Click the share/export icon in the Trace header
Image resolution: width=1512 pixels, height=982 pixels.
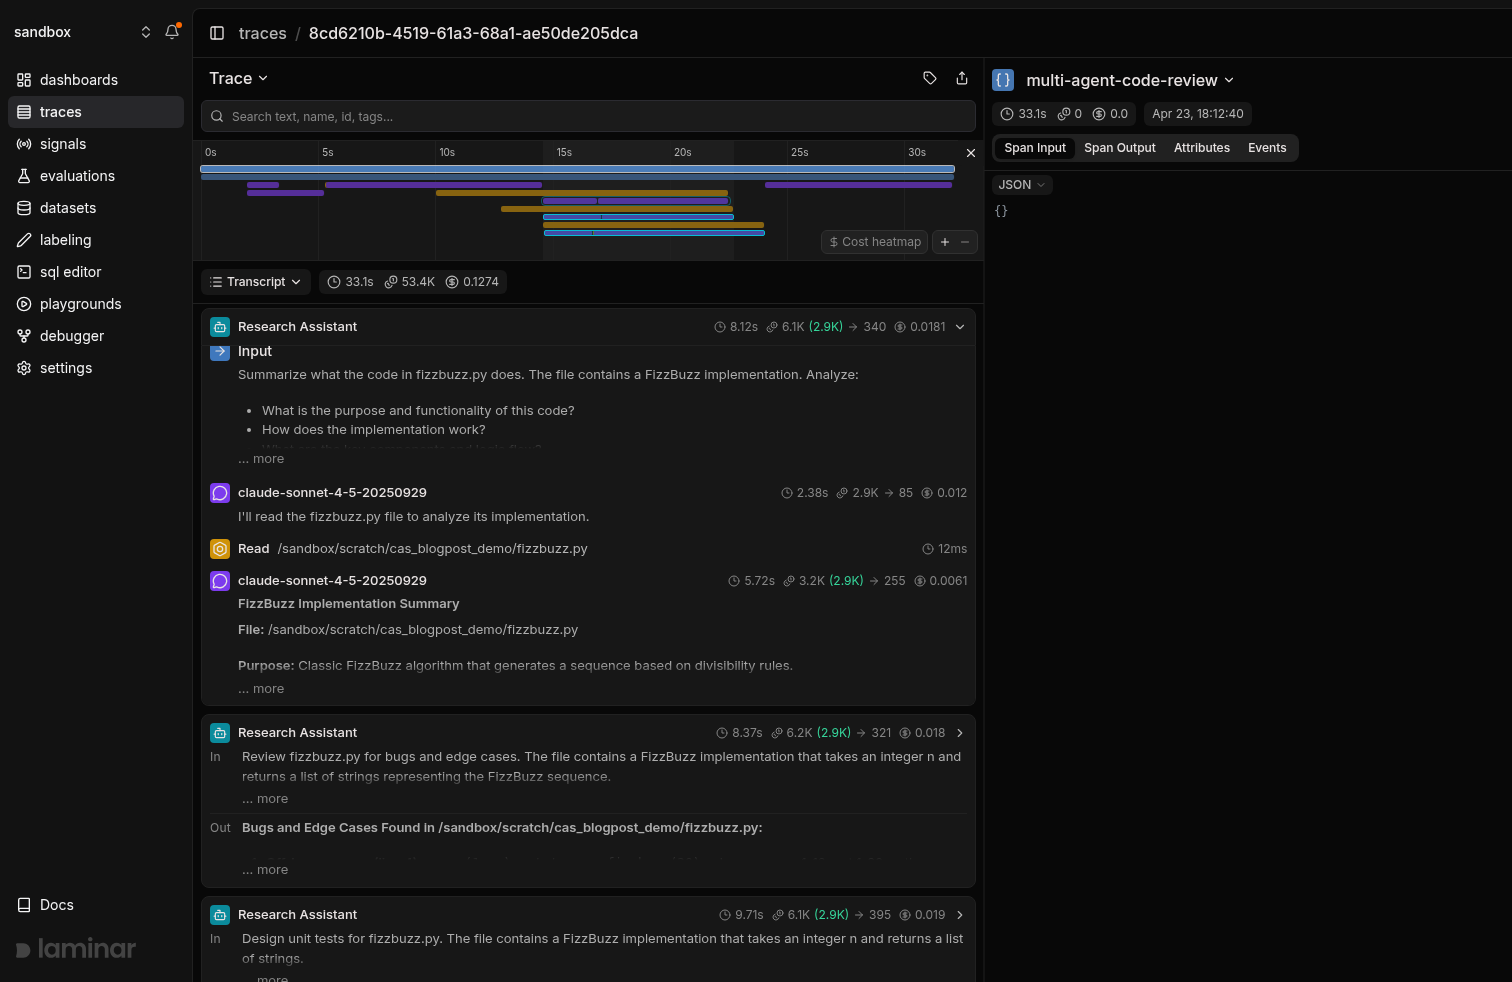click(x=962, y=78)
